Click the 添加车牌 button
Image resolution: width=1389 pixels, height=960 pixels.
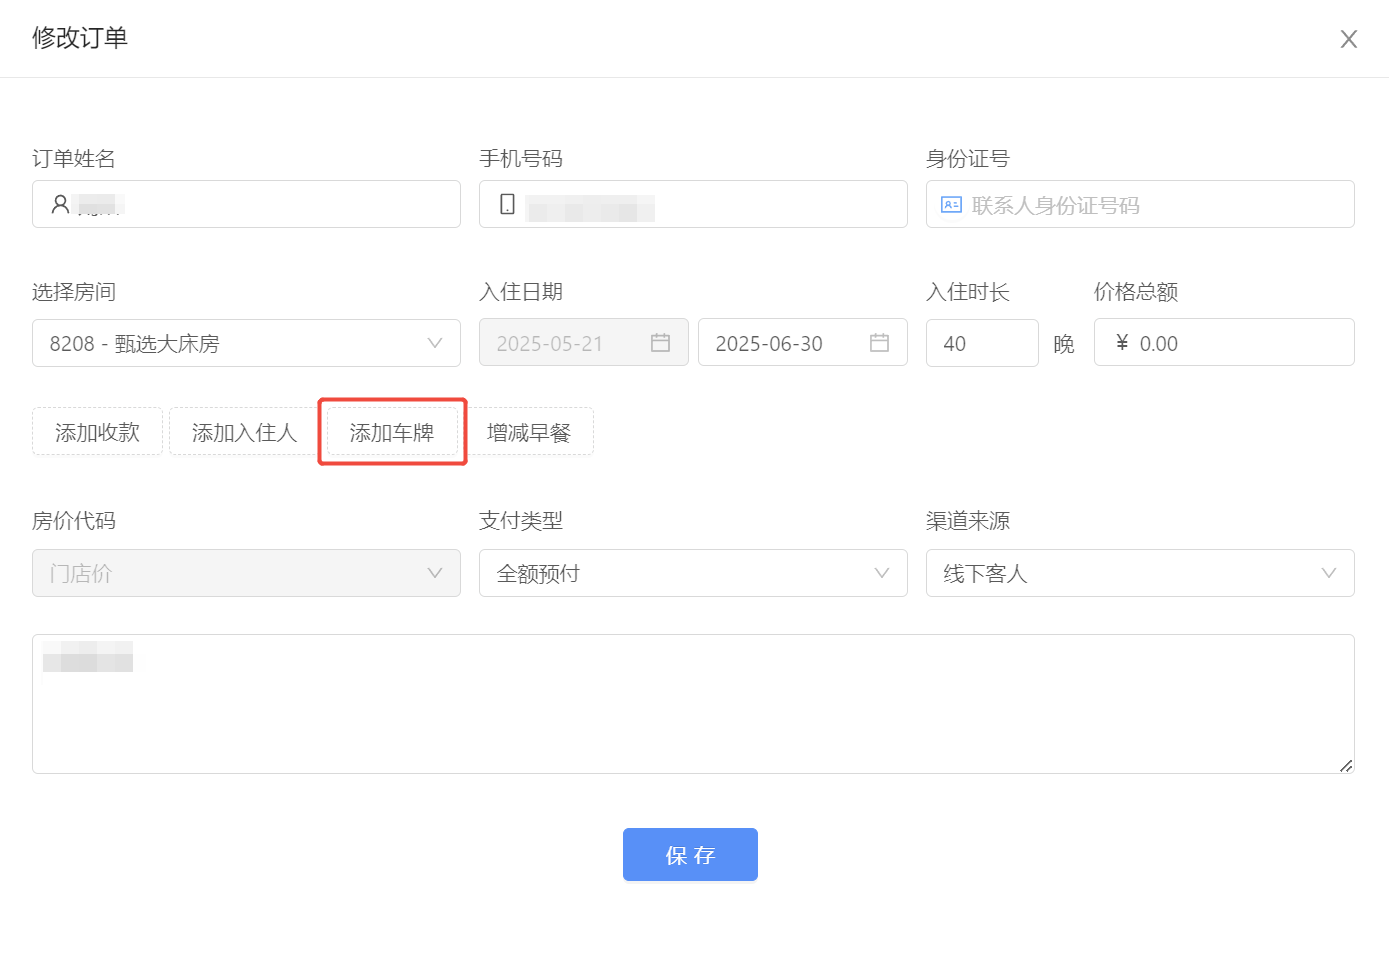pos(392,431)
